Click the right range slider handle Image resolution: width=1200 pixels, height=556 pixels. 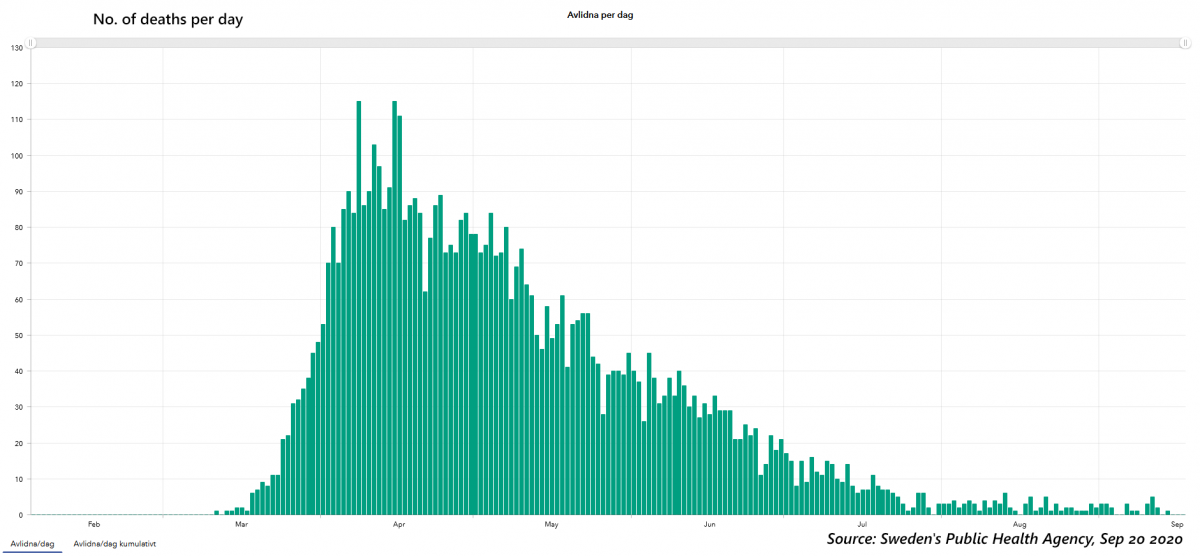(1184, 43)
